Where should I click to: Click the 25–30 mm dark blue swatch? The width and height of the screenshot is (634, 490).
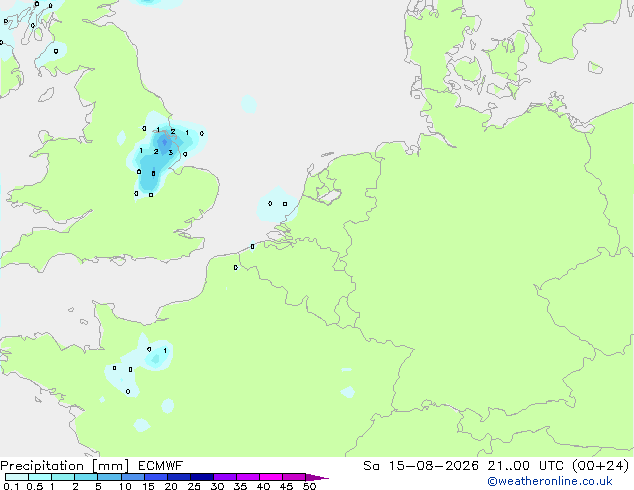coord(201,477)
